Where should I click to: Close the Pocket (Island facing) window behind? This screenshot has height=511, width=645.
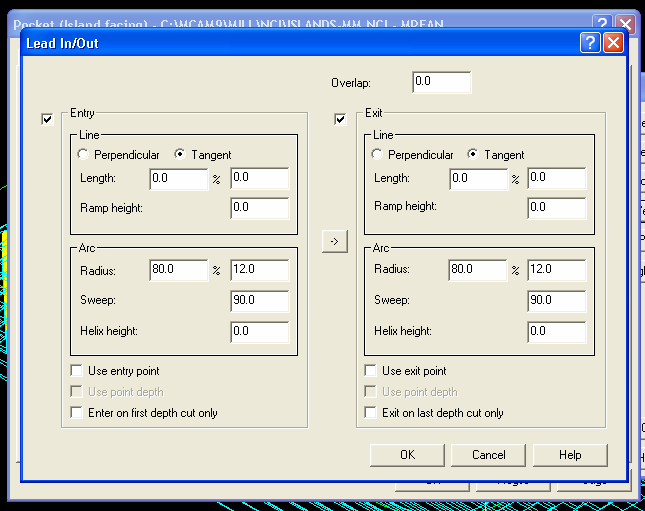click(x=625, y=23)
